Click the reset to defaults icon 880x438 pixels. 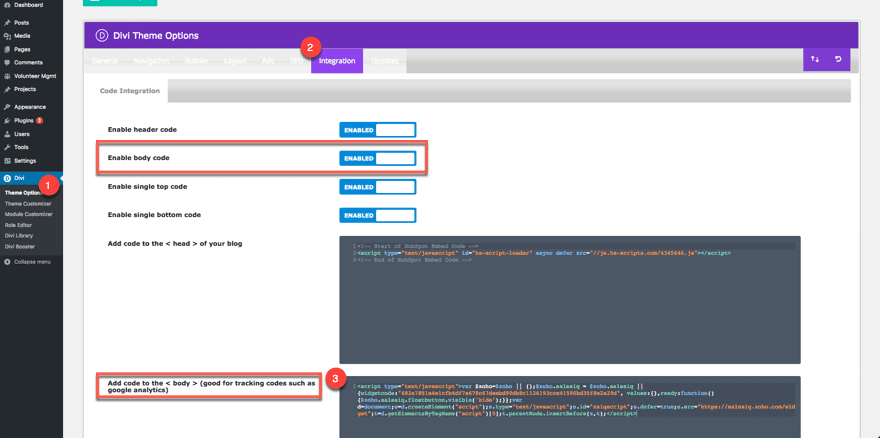click(x=838, y=60)
